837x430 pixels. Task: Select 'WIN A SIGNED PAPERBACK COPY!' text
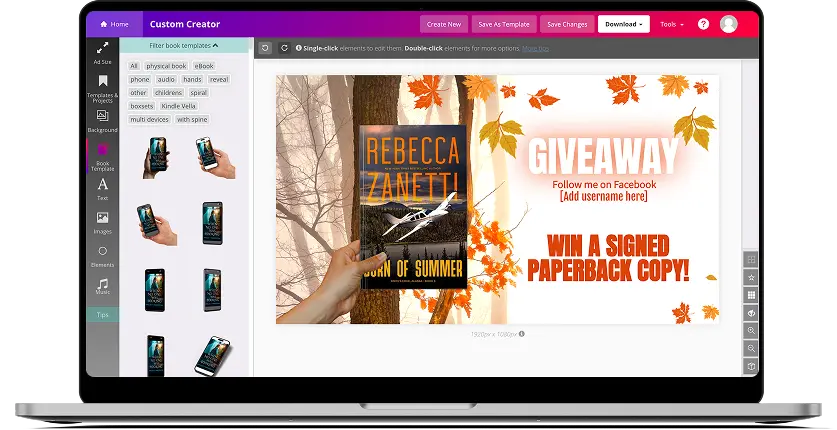[x=609, y=258]
